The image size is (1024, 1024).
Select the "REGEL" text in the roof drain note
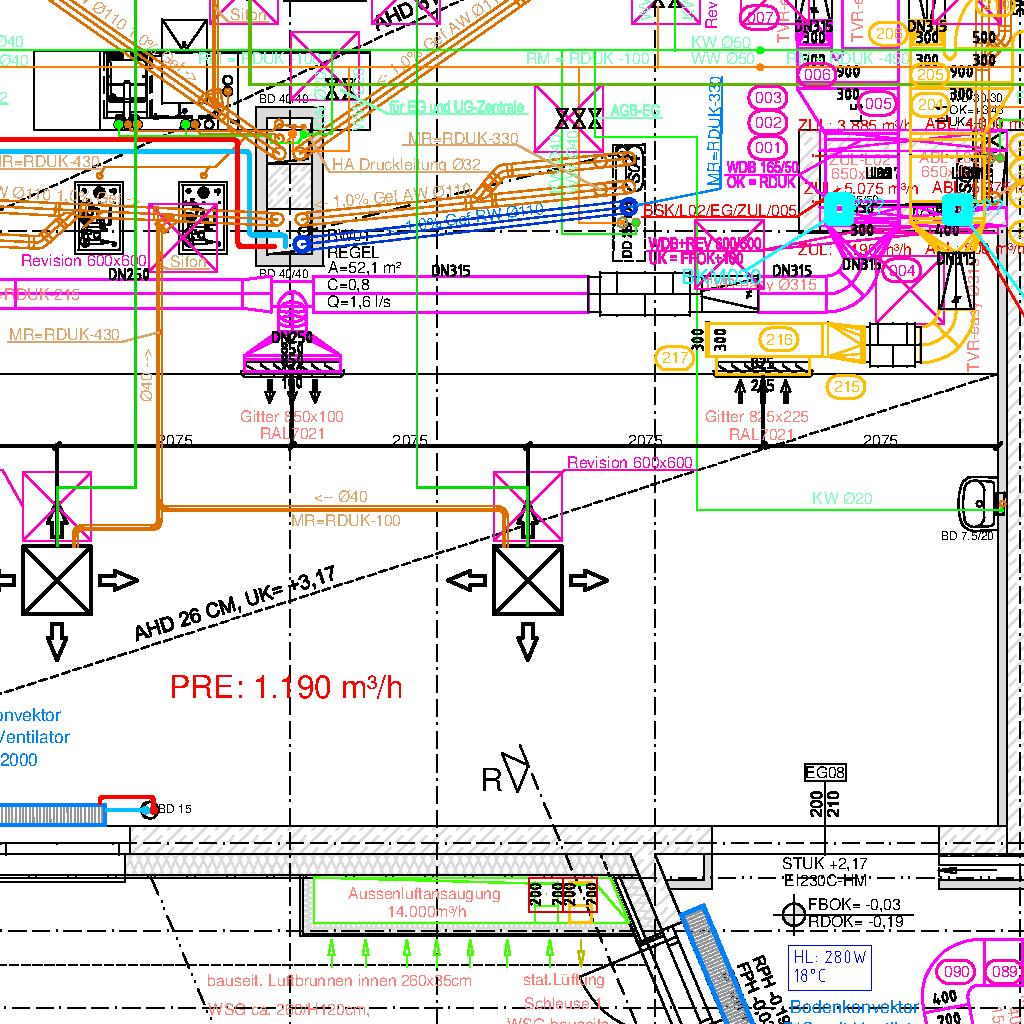click(353, 253)
